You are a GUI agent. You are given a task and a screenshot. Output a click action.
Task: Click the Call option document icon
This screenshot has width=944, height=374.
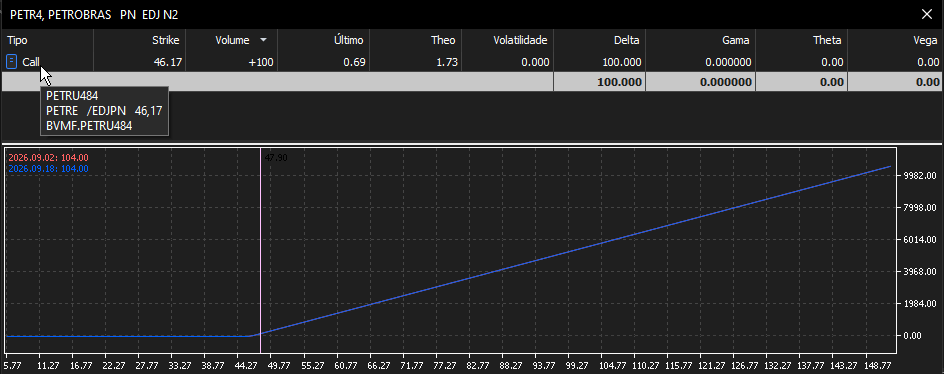pos(11,61)
